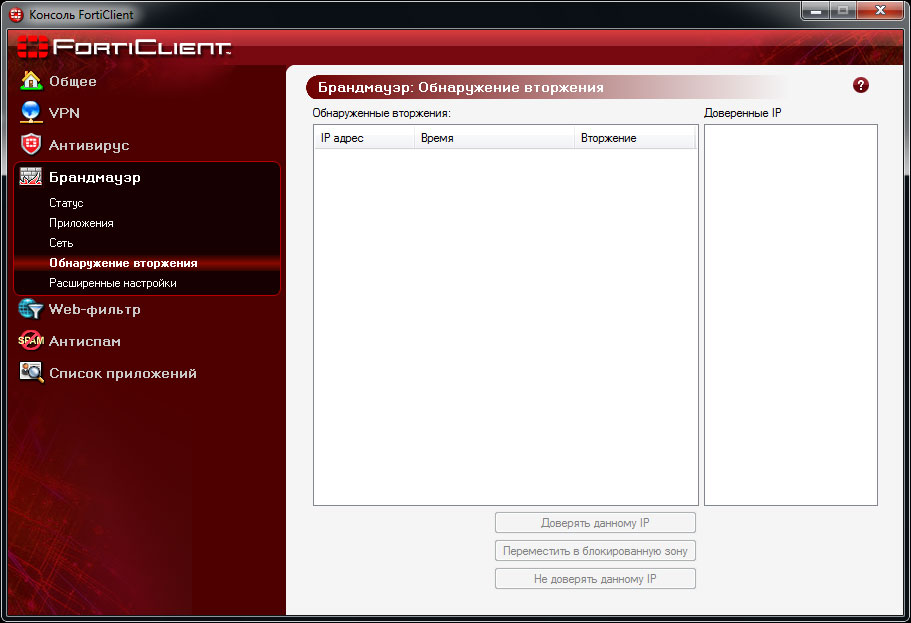Open Список приложений section

(x=123, y=373)
